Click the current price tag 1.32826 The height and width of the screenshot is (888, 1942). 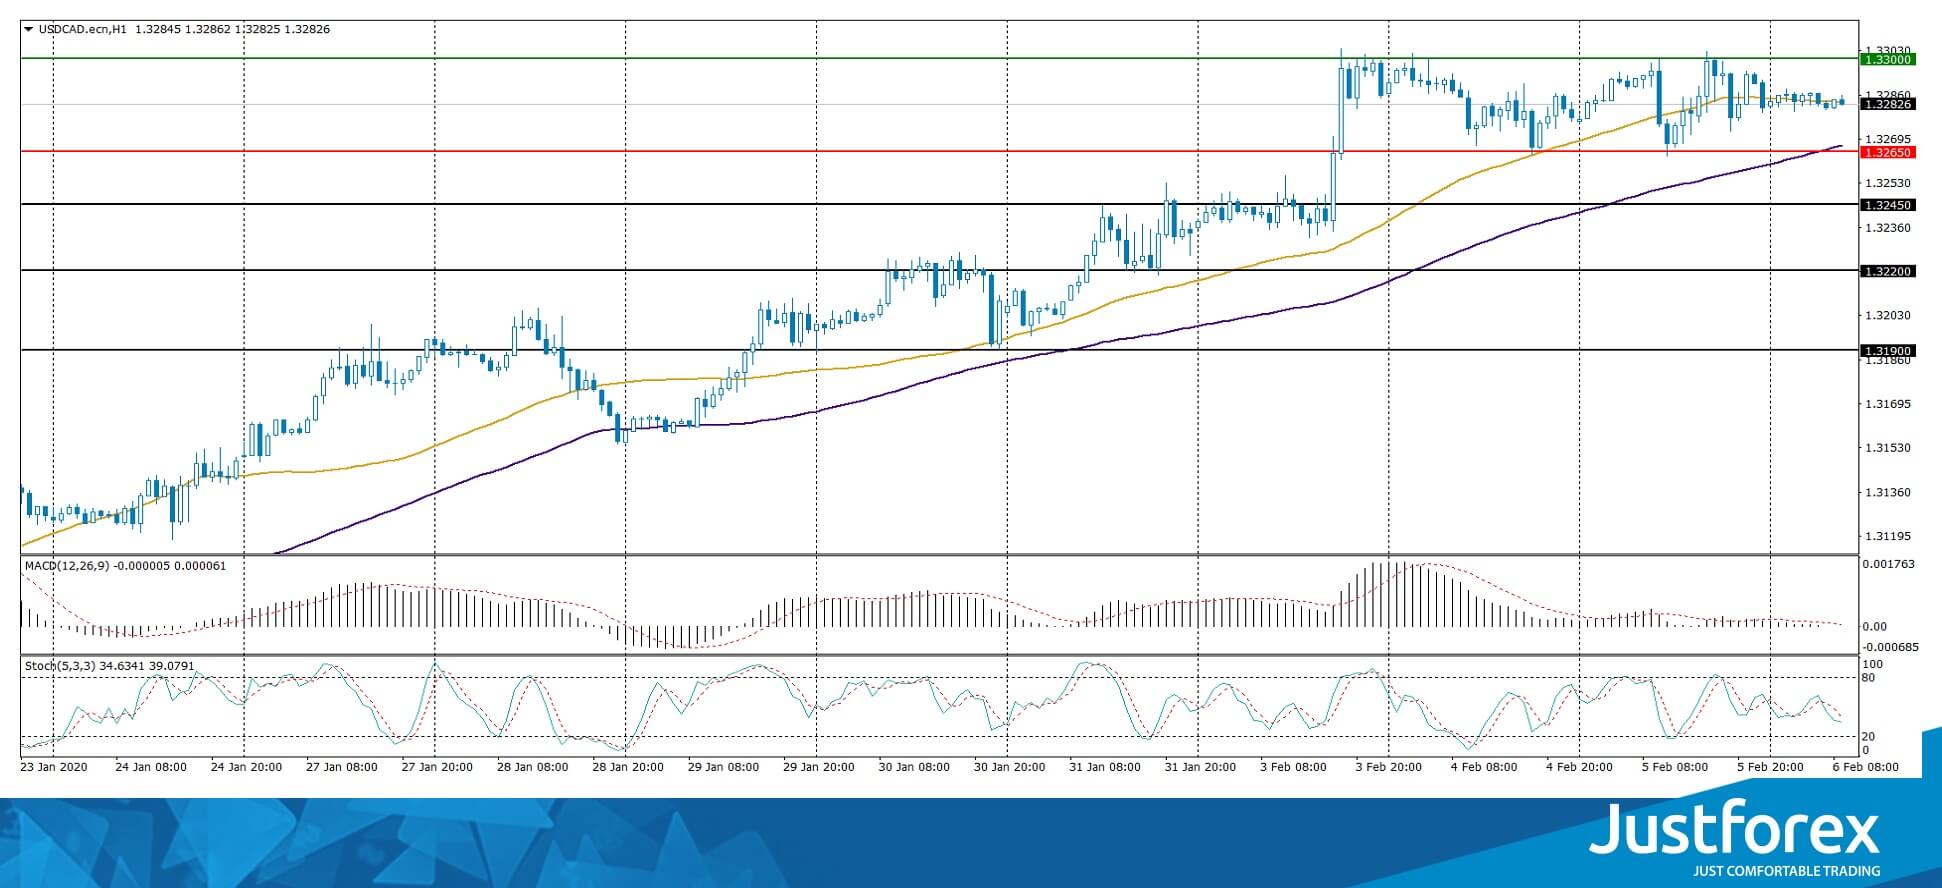click(1887, 104)
